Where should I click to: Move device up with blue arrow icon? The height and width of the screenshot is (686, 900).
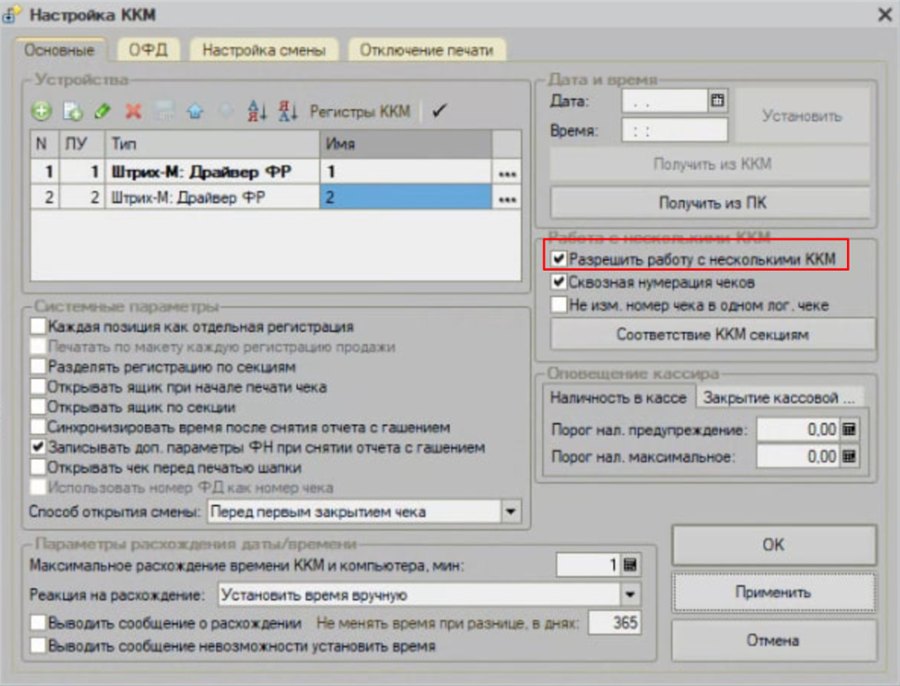pyautogui.click(x=195, y=111)
